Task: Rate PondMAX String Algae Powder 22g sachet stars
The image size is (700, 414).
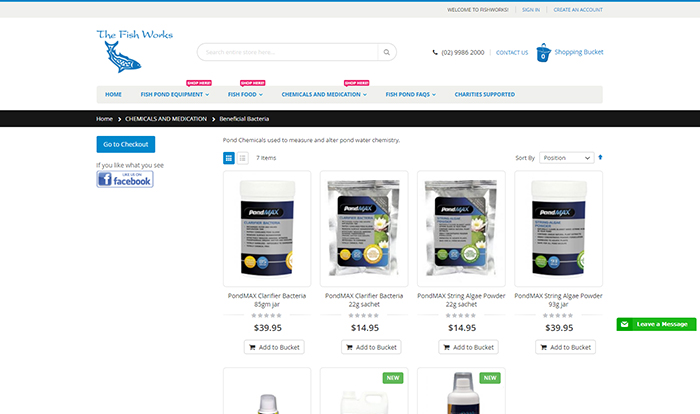Action: point(461,315)
